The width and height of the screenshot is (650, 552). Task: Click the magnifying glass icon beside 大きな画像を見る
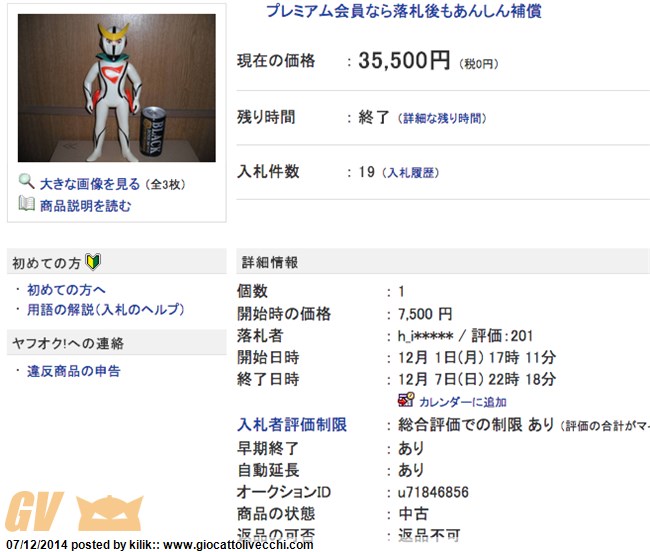tap(27, 181)
